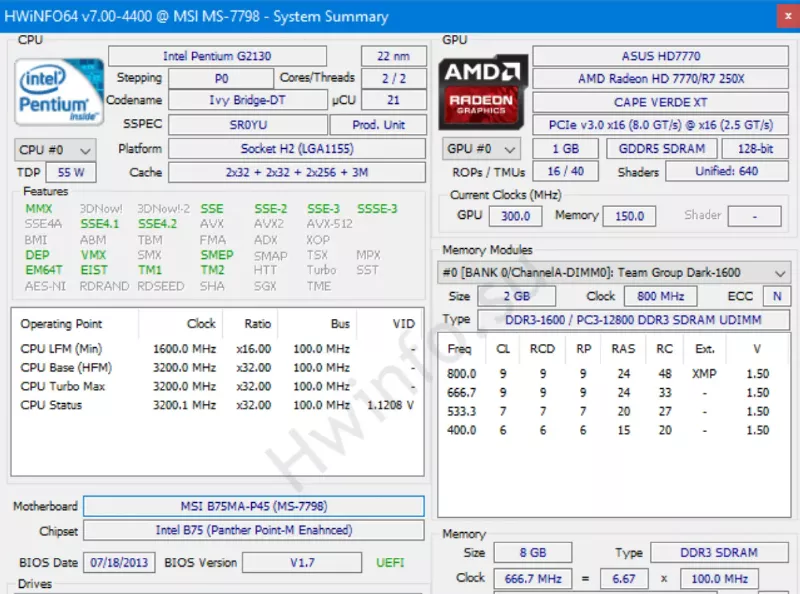
Task: Open the GPU #0 dropdown
Action: click(x=481, y=149)
